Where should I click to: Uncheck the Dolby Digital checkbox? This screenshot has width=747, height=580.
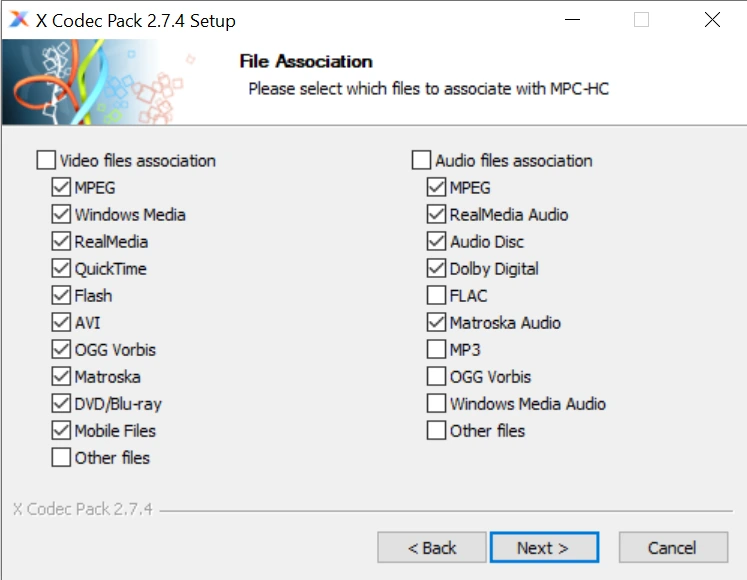[x=436, y=269]
